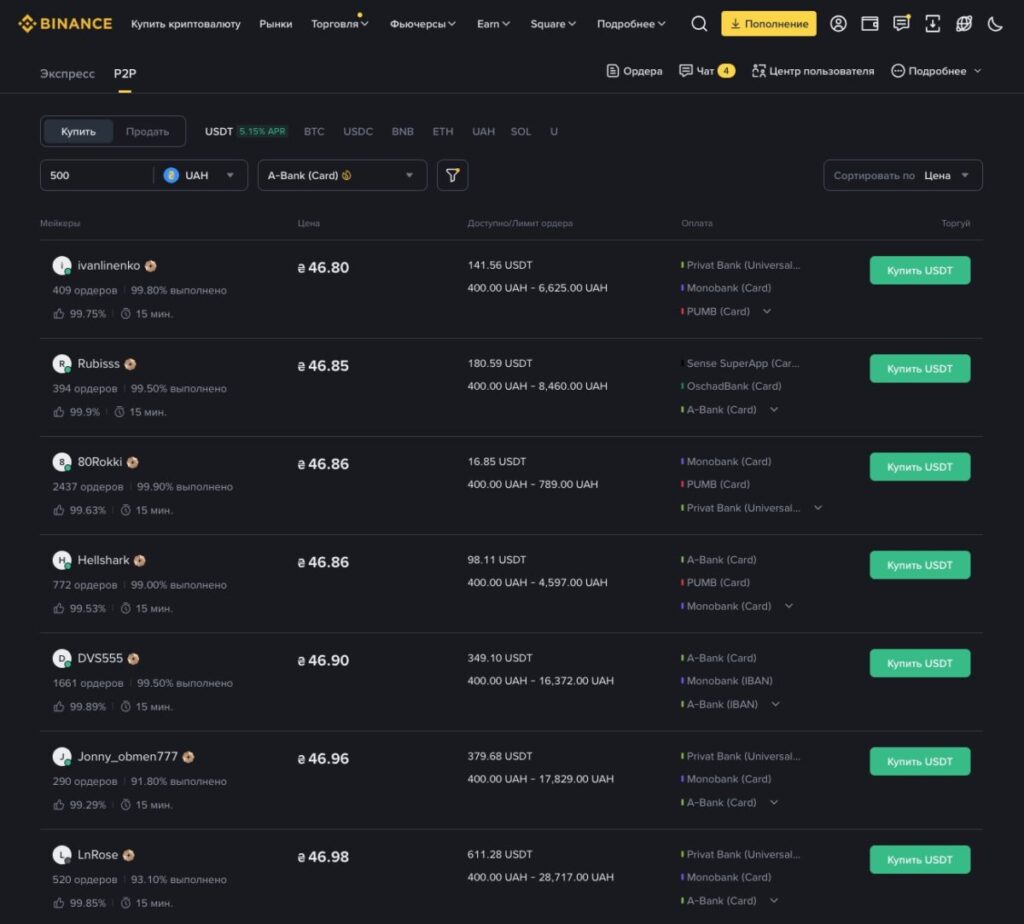Click verified badge next to LnRose
Image resolution: width=1024 pixels, height=924 pixels.
click(129, 855)
